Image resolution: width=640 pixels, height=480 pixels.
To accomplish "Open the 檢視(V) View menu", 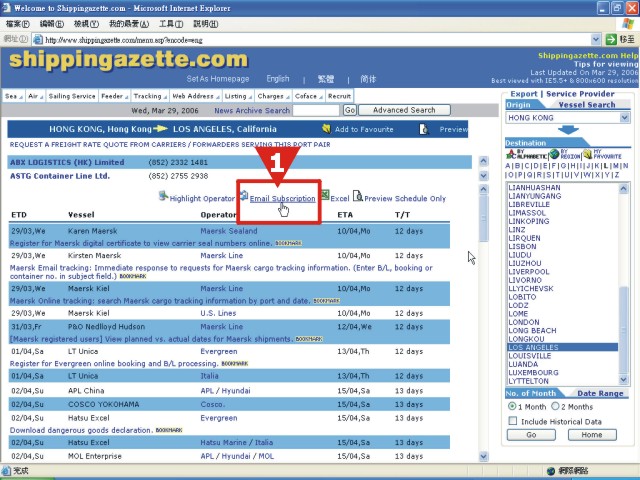I will pos(86,24).
